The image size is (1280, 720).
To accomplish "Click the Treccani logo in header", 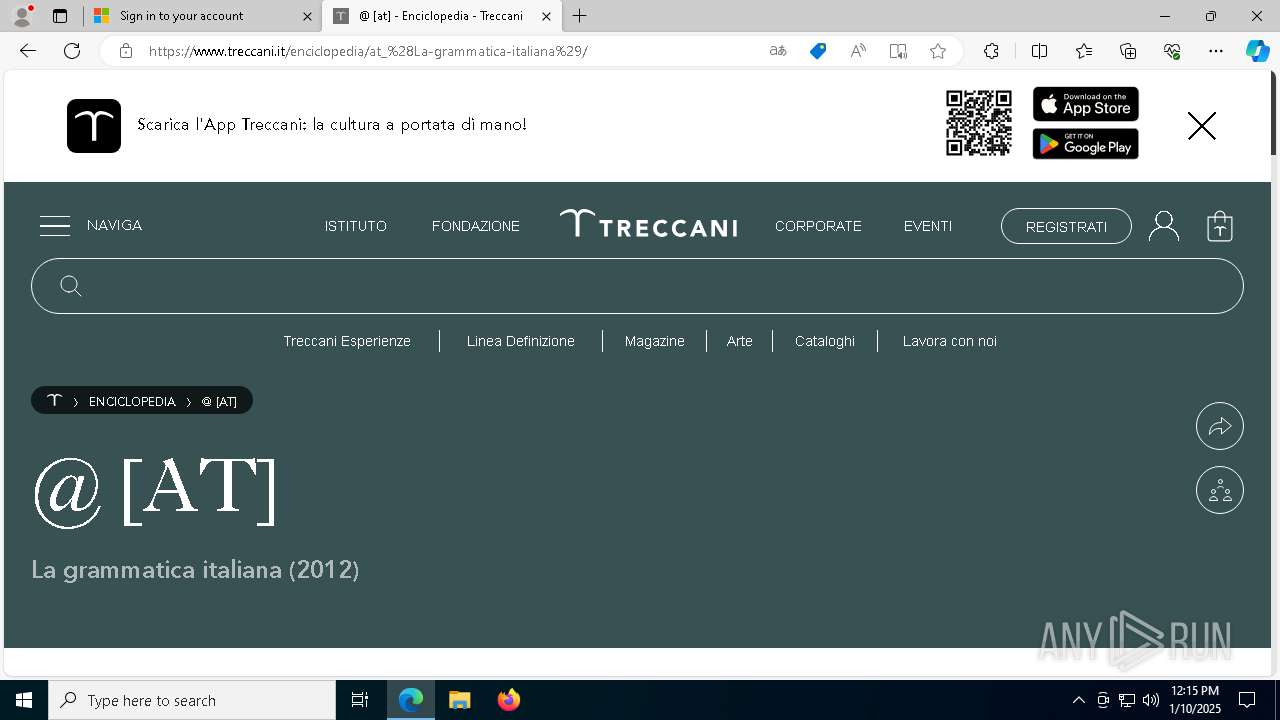I will coord(648,224).
